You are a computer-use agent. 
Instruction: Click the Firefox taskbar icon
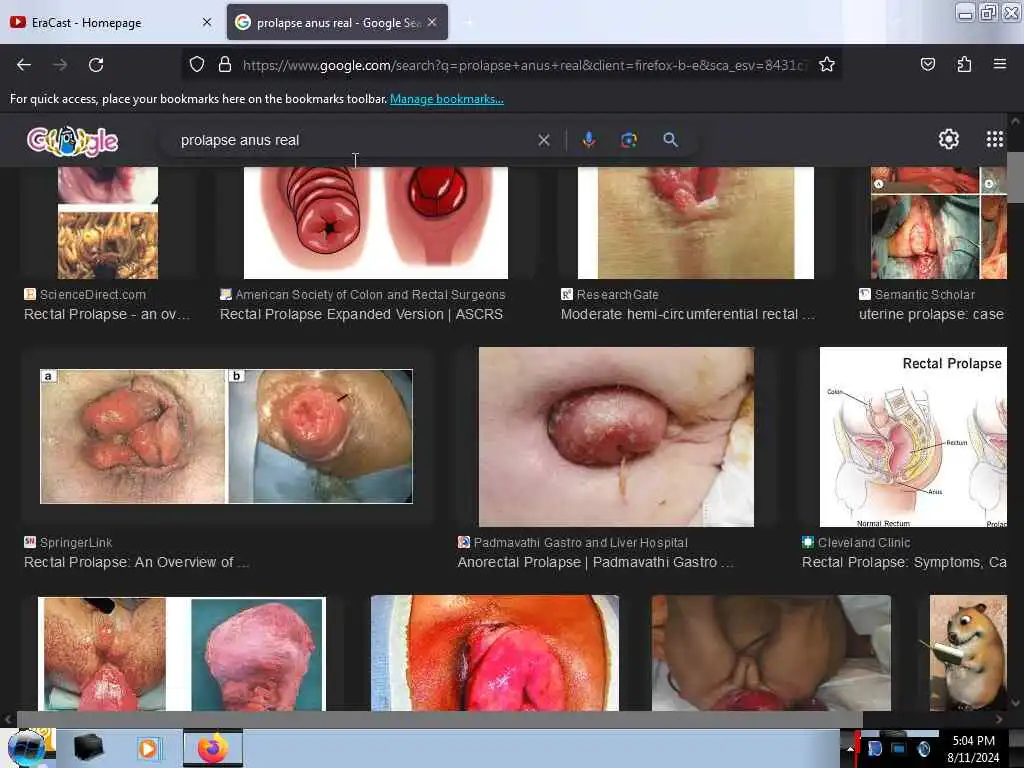pyautogui.click(x=213, y=748)
